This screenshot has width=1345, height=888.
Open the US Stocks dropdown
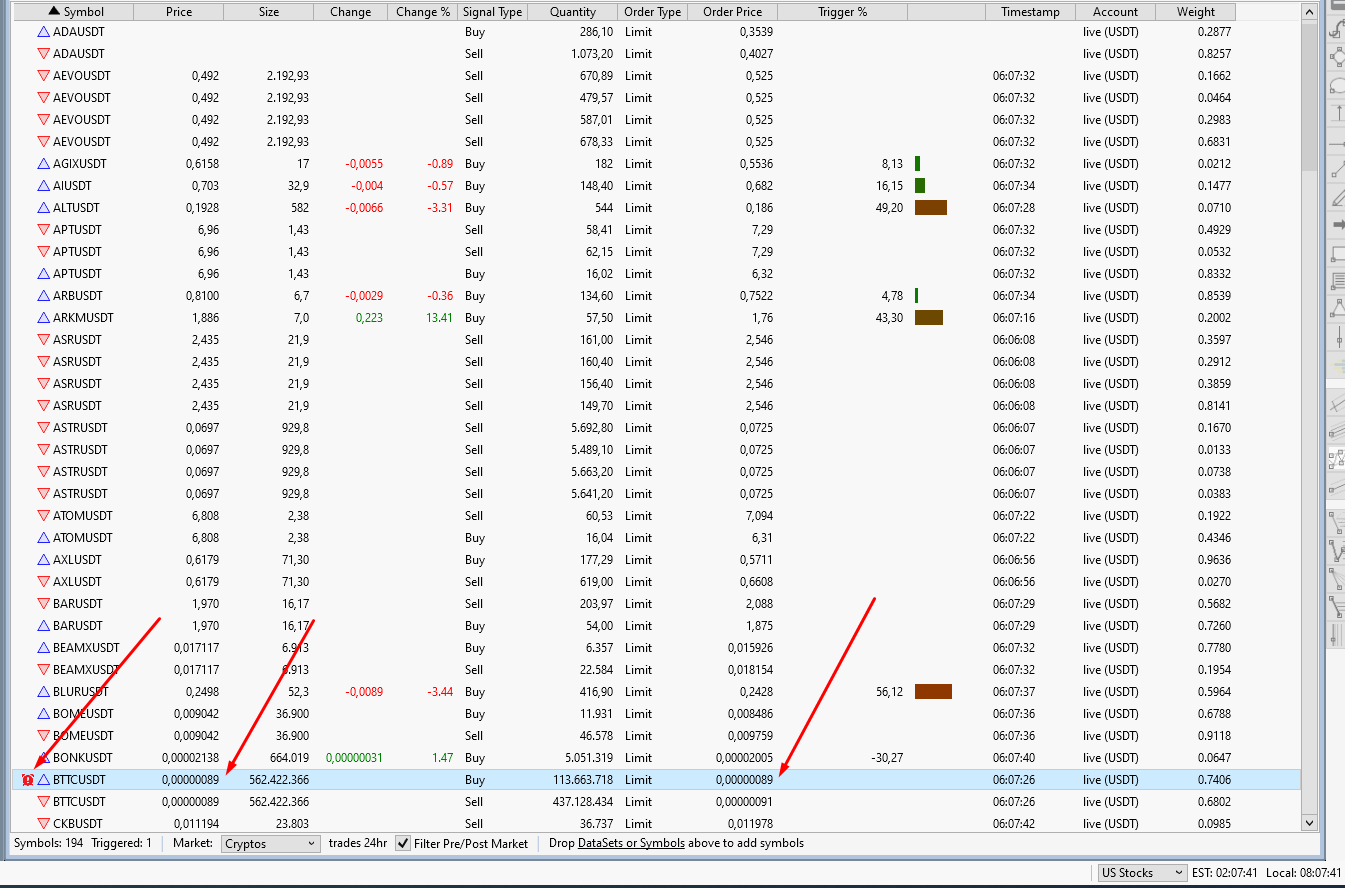(x=1142, y=873)
